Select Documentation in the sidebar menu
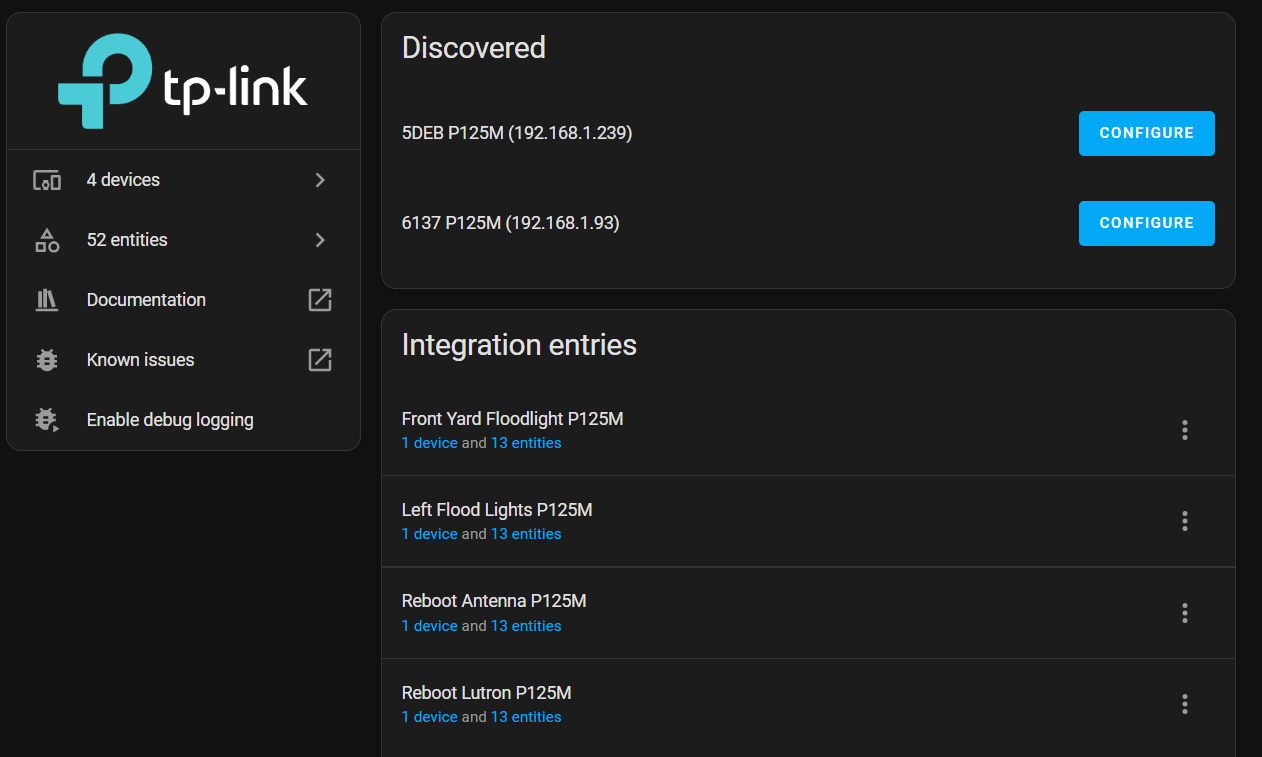 click(146, 300)
